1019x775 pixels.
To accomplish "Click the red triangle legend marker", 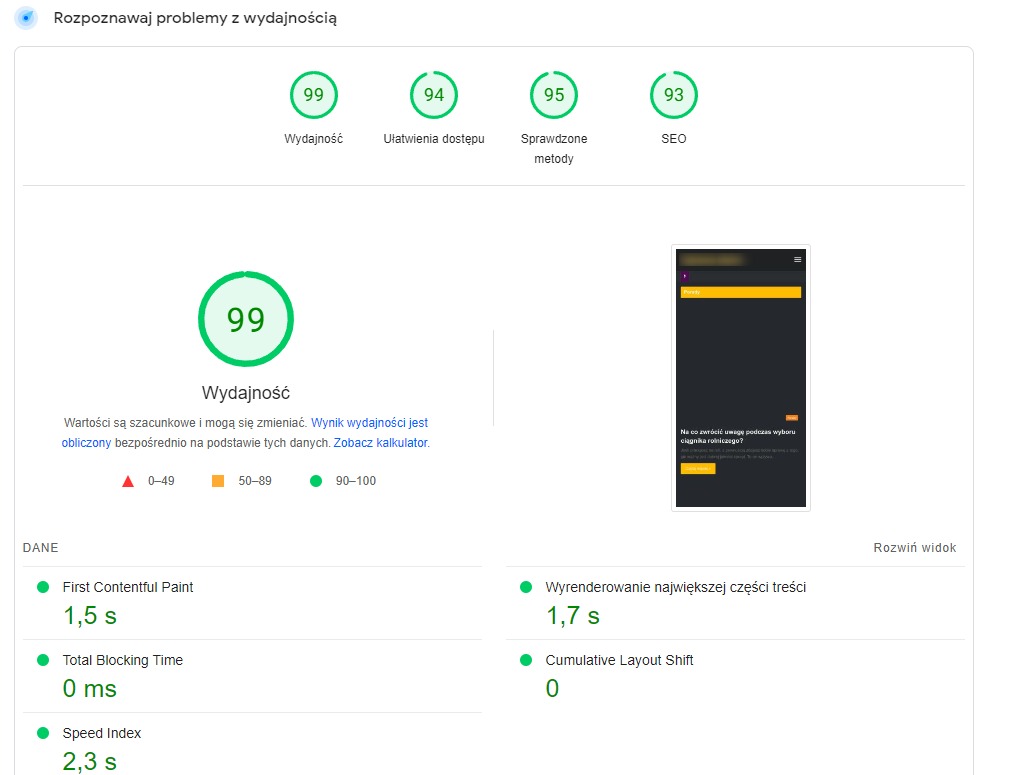I will pyautogui.click(x=128, y=480).
